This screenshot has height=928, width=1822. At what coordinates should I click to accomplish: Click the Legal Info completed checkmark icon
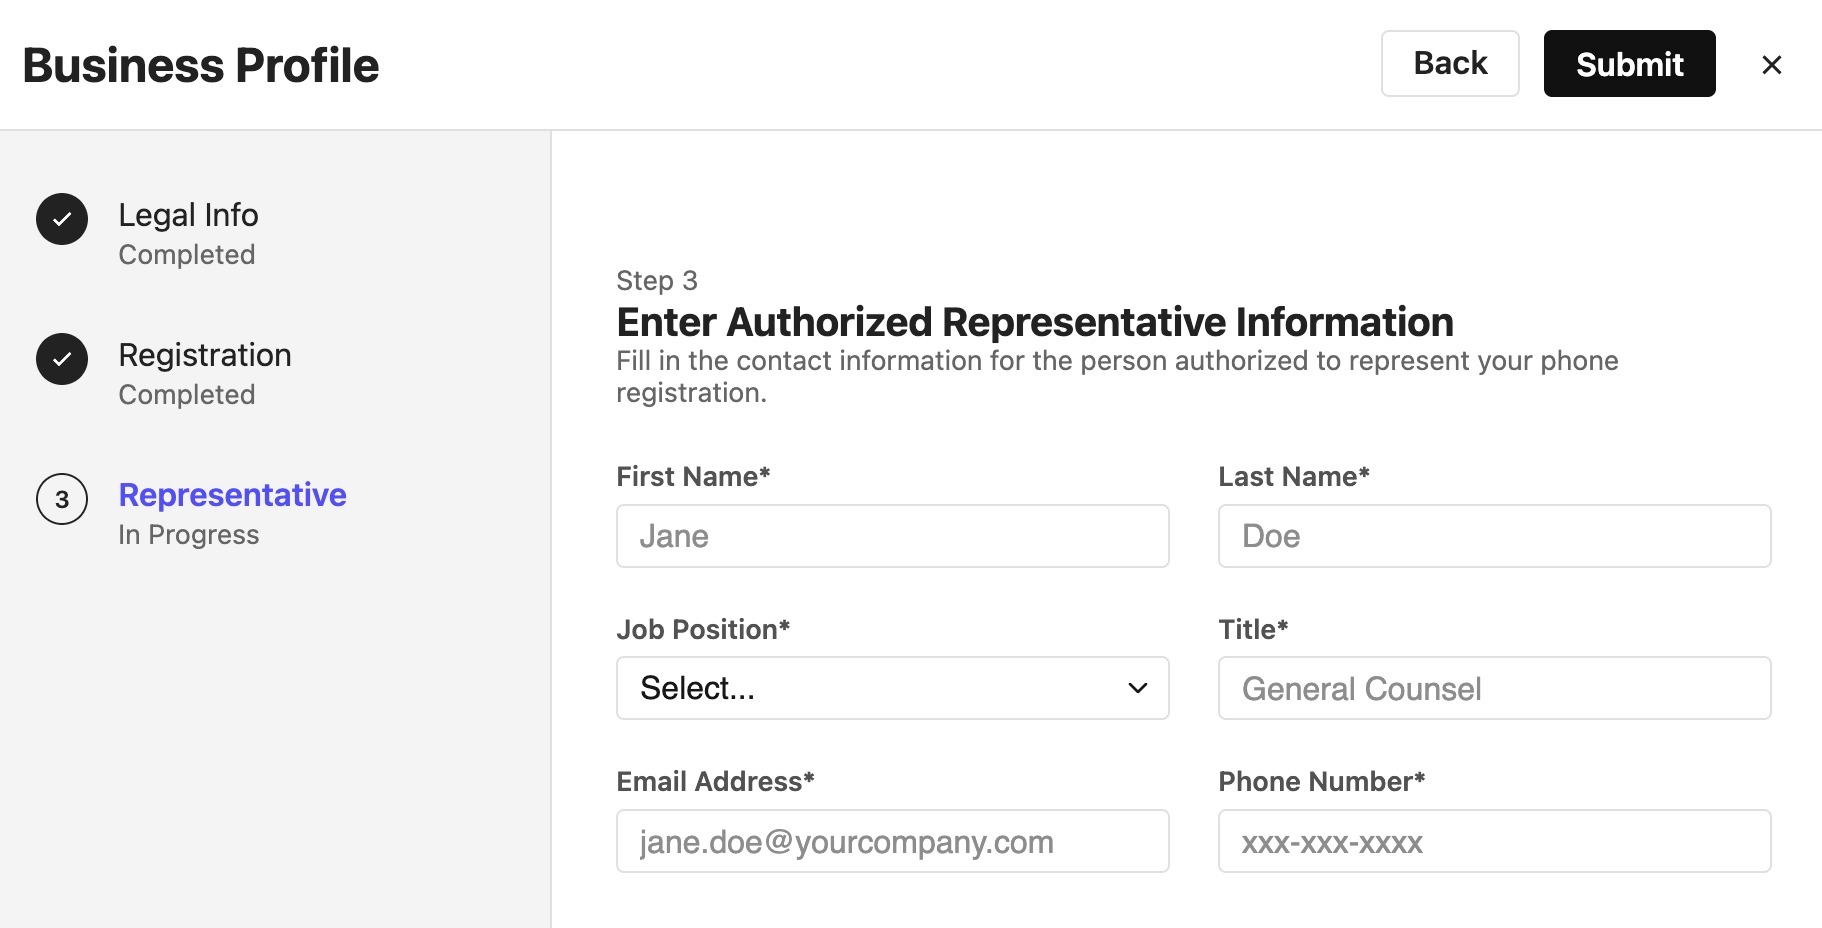[62, 219]
